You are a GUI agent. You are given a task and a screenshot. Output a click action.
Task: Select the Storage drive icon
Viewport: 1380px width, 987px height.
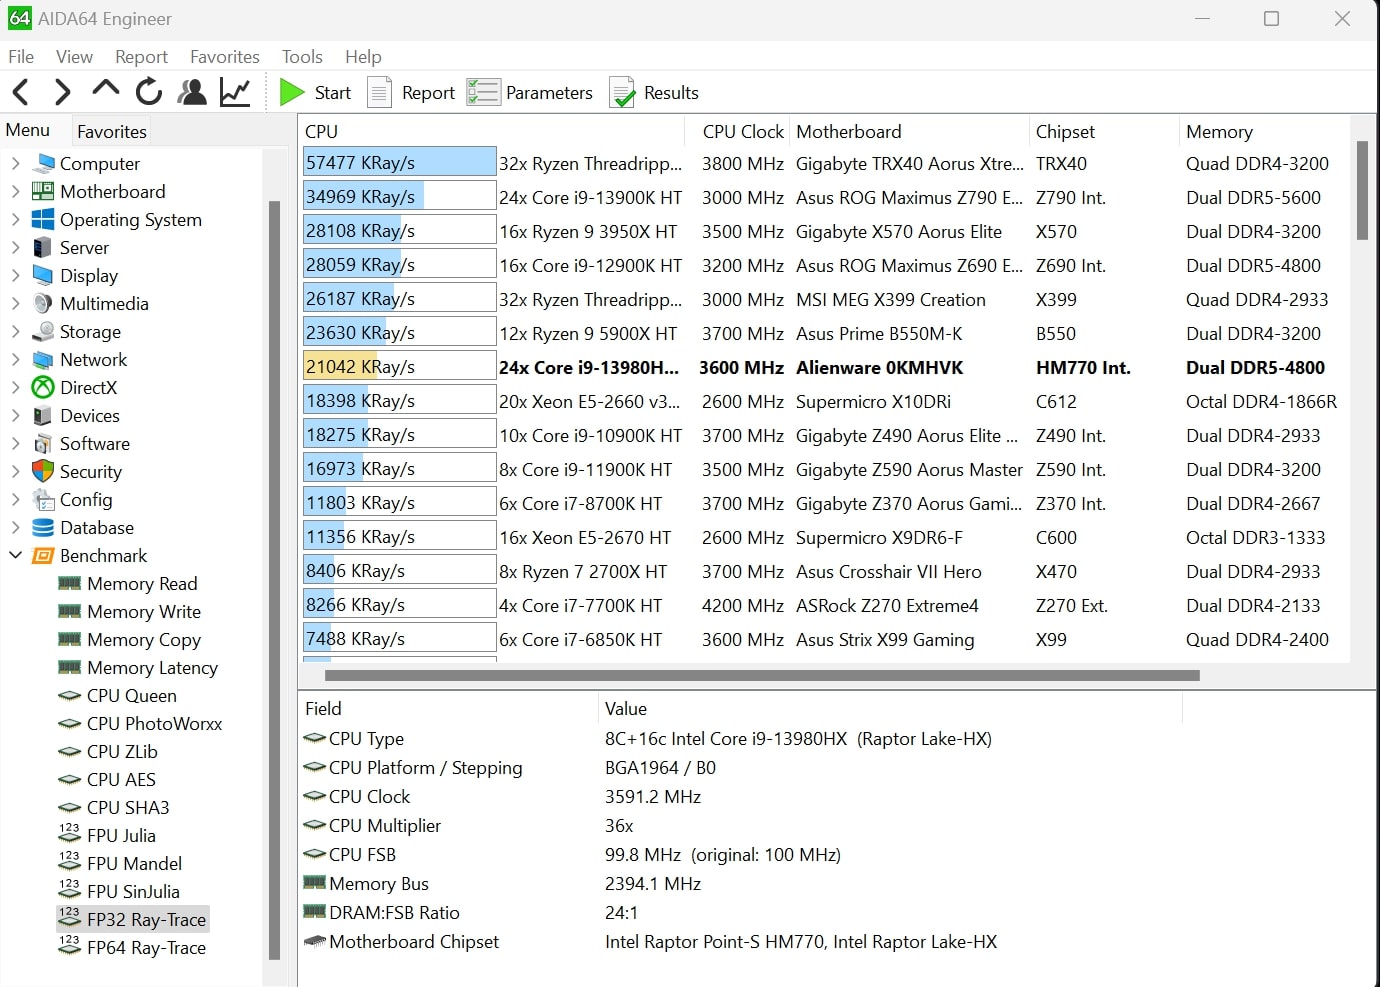click(43, 331)
